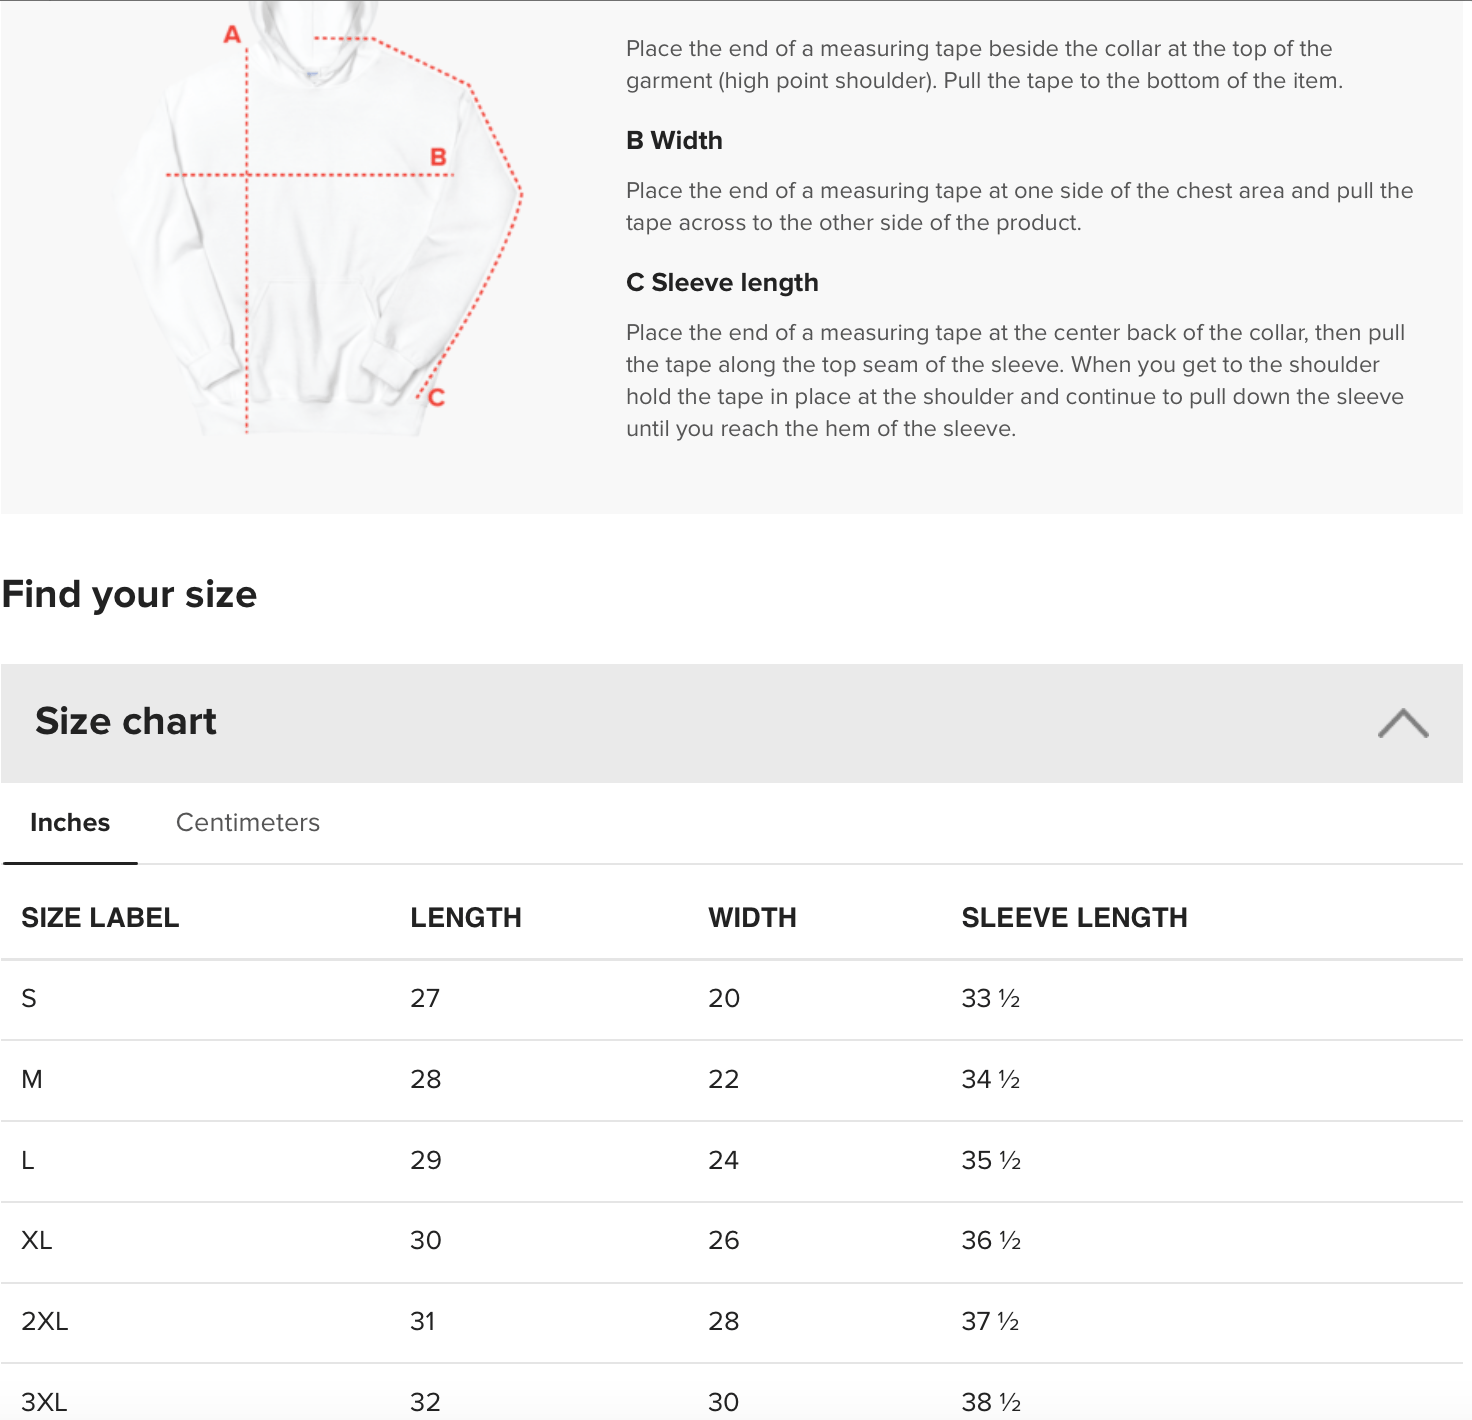This screenshot has height=1420, width=1472.
Task: Switch to the Centimeters tab
Action: point(248,822)
